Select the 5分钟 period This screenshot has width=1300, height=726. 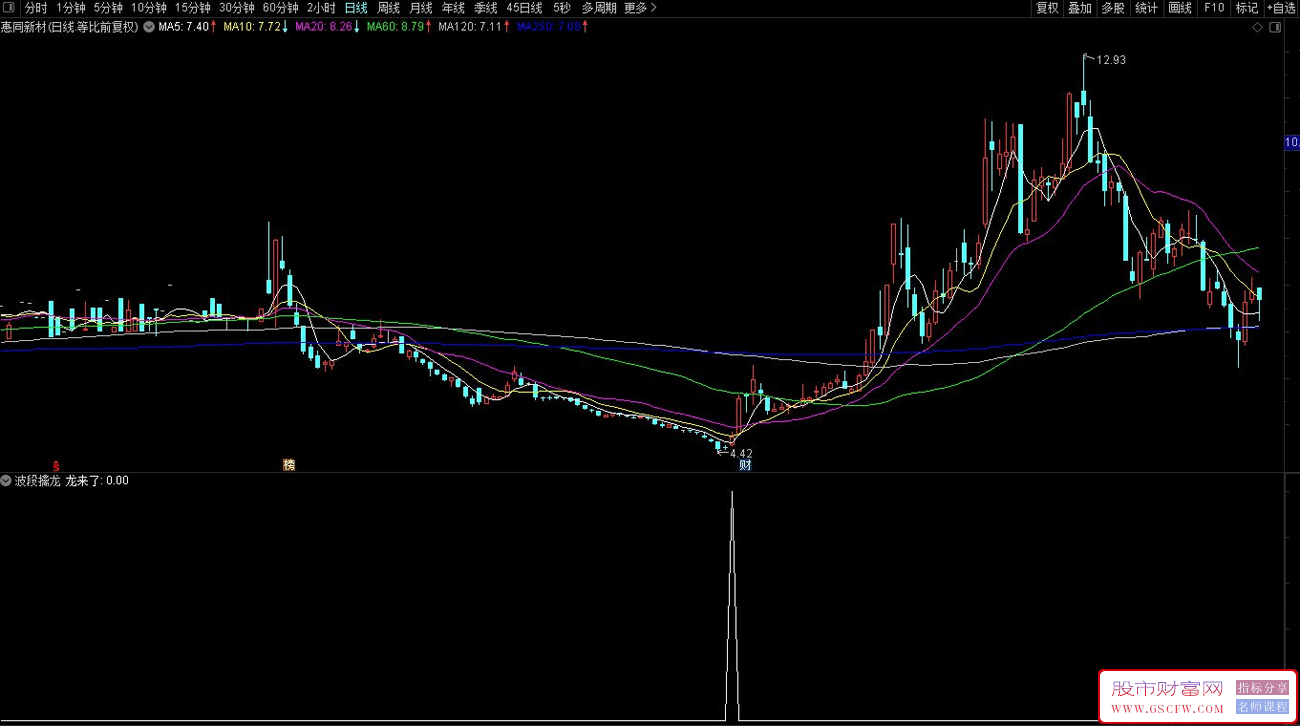(x=108, y=8)
